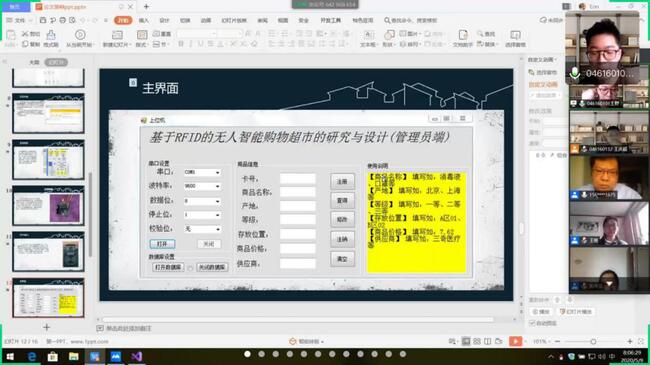The height and width of the screenshot is (365, 650).
Task: Open the File (文件) menu dropdown
Action: pyautogui.click(x=19, y=20)
